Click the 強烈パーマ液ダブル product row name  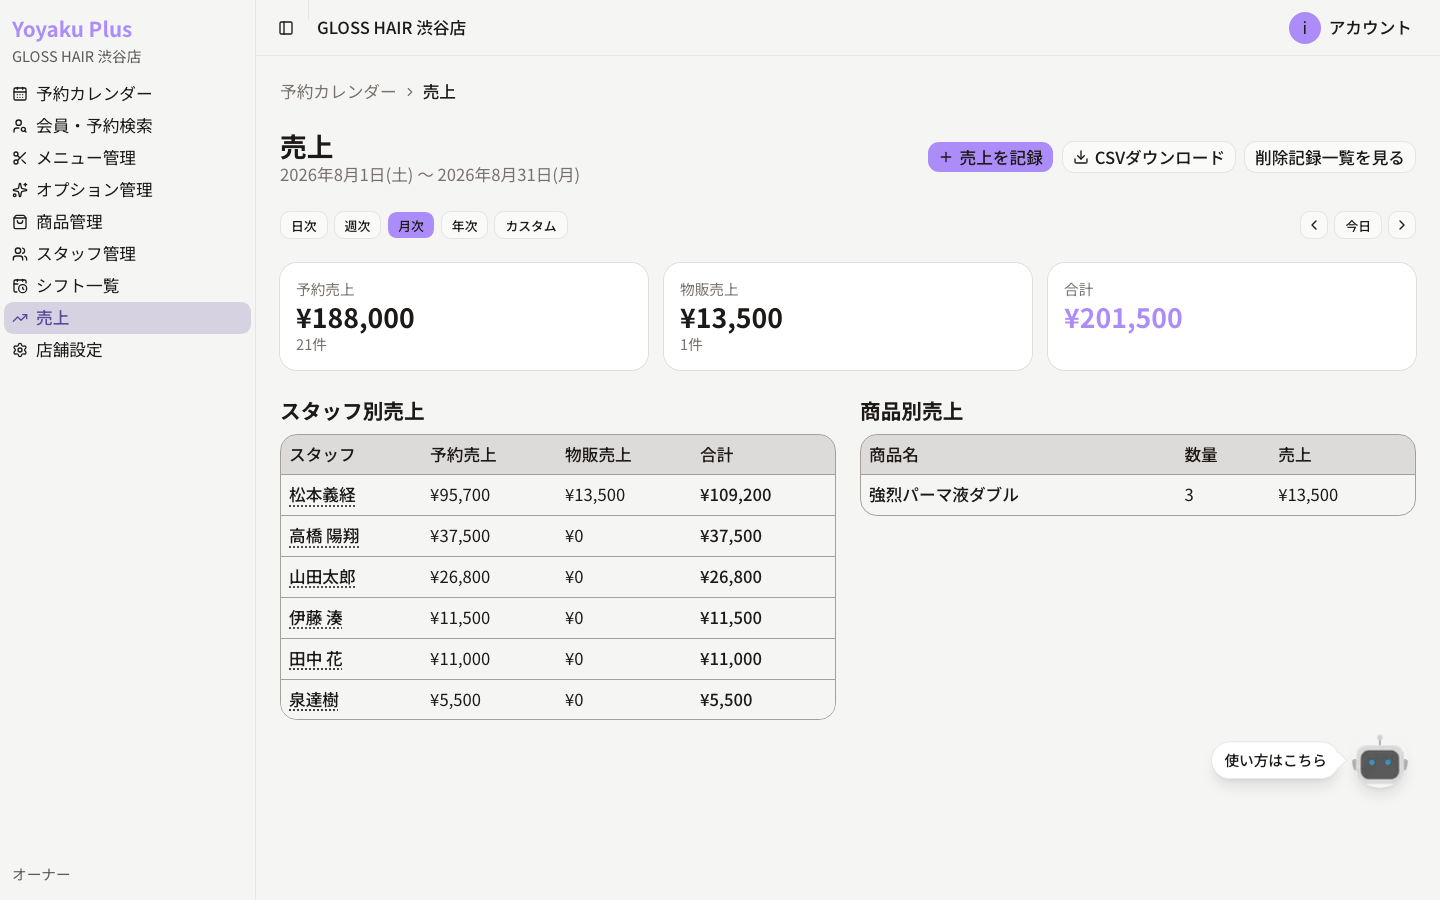click(943, 495)
